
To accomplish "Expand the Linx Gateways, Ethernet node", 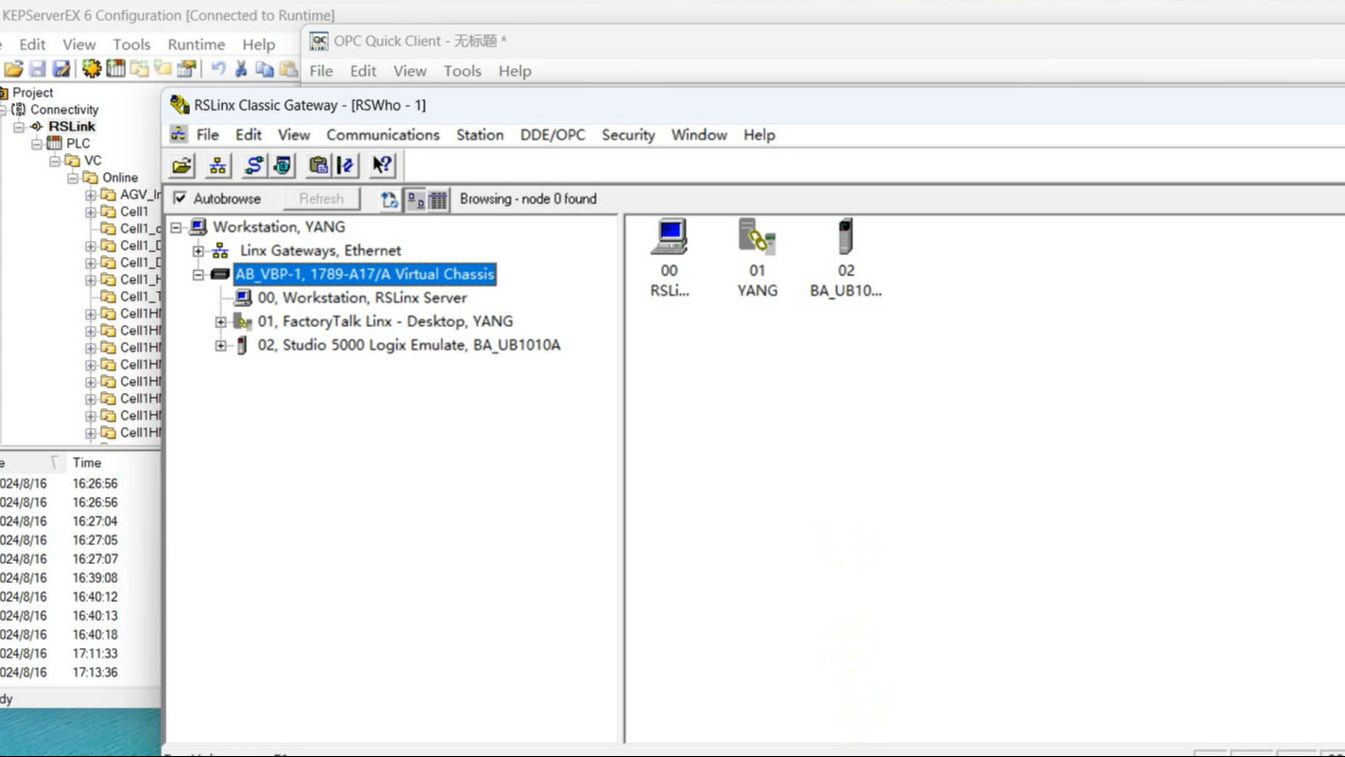I will (x=198, y=251).
